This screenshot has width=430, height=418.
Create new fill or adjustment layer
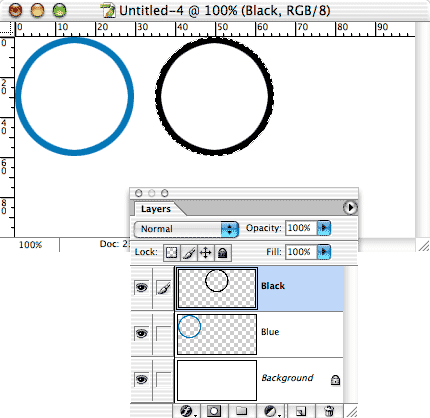pyautogui.click(x=271, y=411)
